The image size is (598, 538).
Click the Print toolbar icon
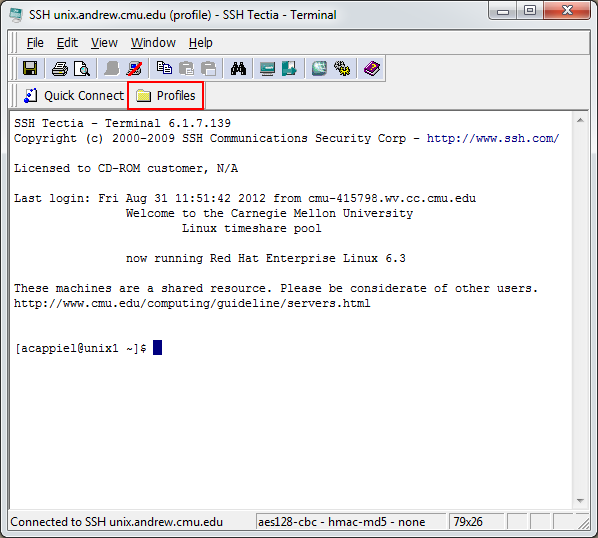59,69
